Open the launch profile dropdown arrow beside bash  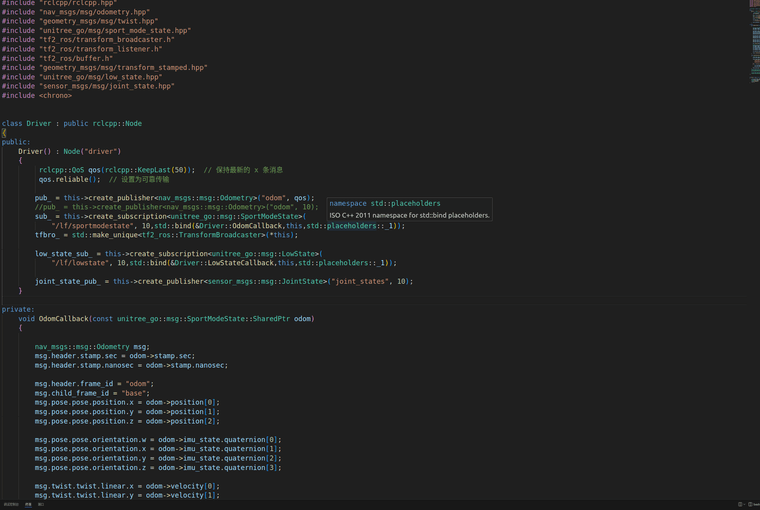point(744,504)
